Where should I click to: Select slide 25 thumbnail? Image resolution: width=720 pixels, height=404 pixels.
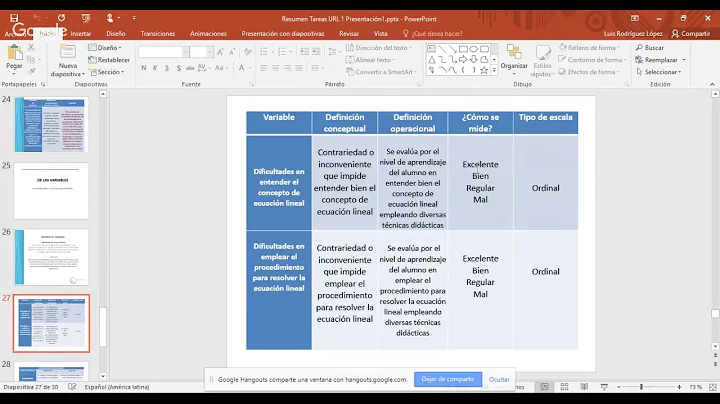[51, 191]
